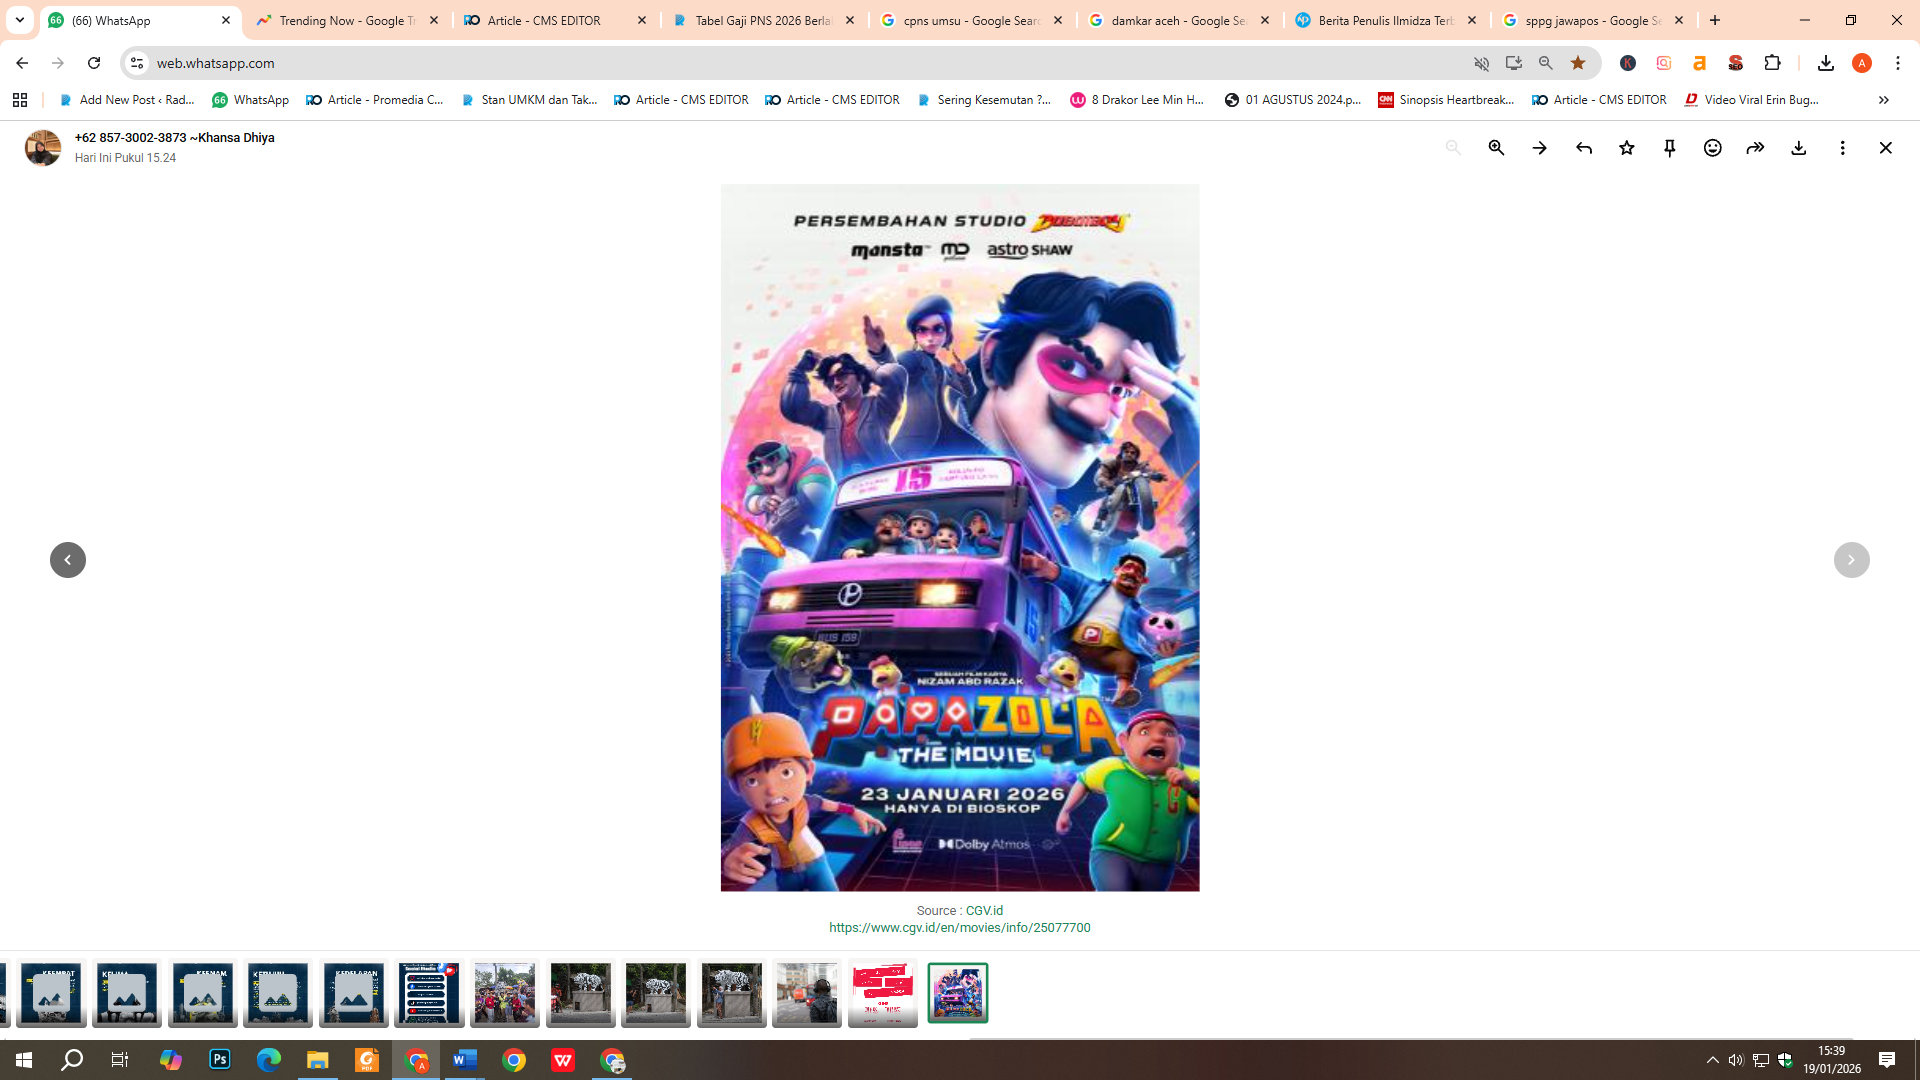Open the Windows Start menu

(x=24, y=1060)
